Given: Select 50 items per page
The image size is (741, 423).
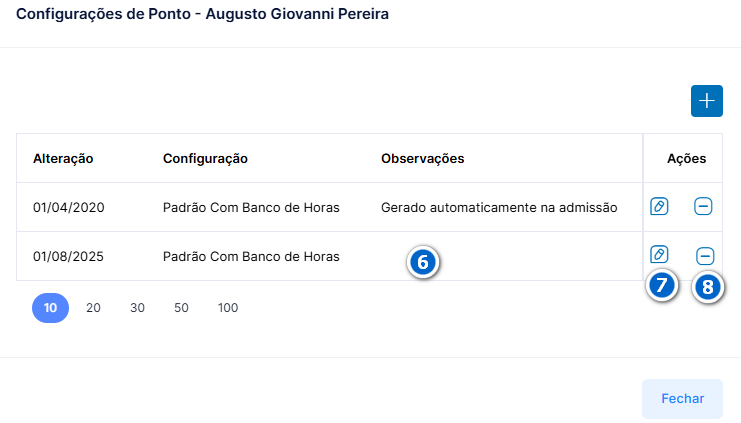Looking at the screenshot, I should click(x=181, y=308).
